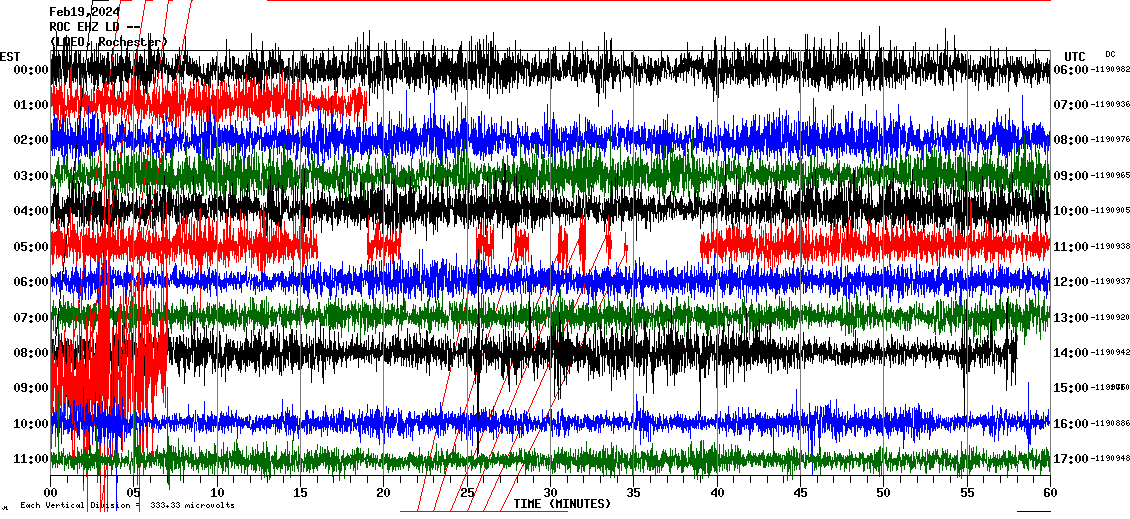
Task: Click the TIME (MINUTES) axis title
Action: 562,503
